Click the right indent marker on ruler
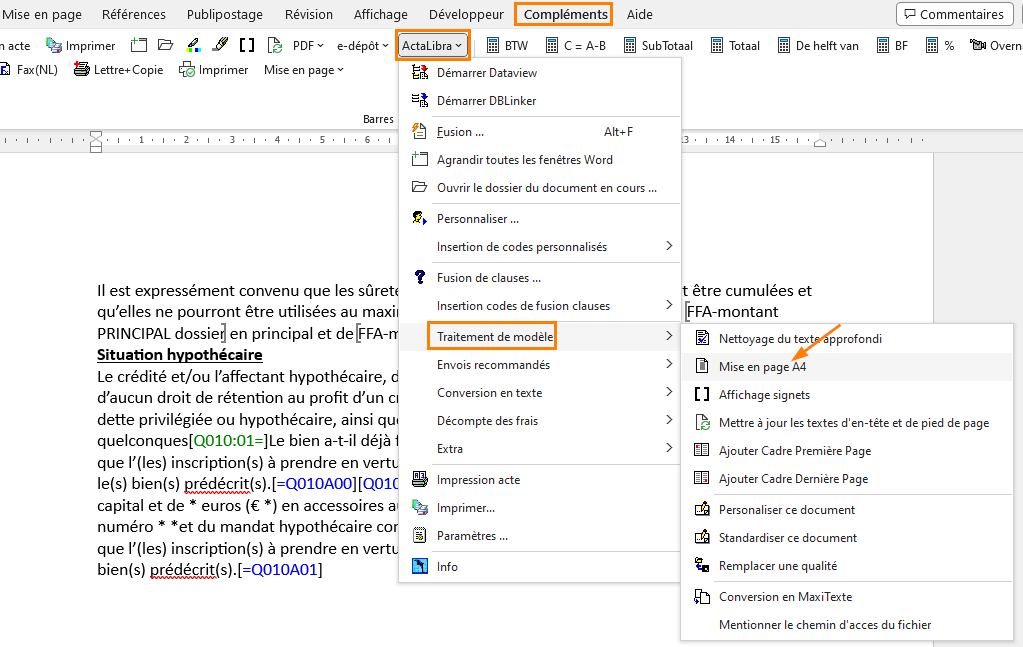Image resolution: width=1023 pixels, height=647 pixels. pyautogui.click(x=820, y=142)
